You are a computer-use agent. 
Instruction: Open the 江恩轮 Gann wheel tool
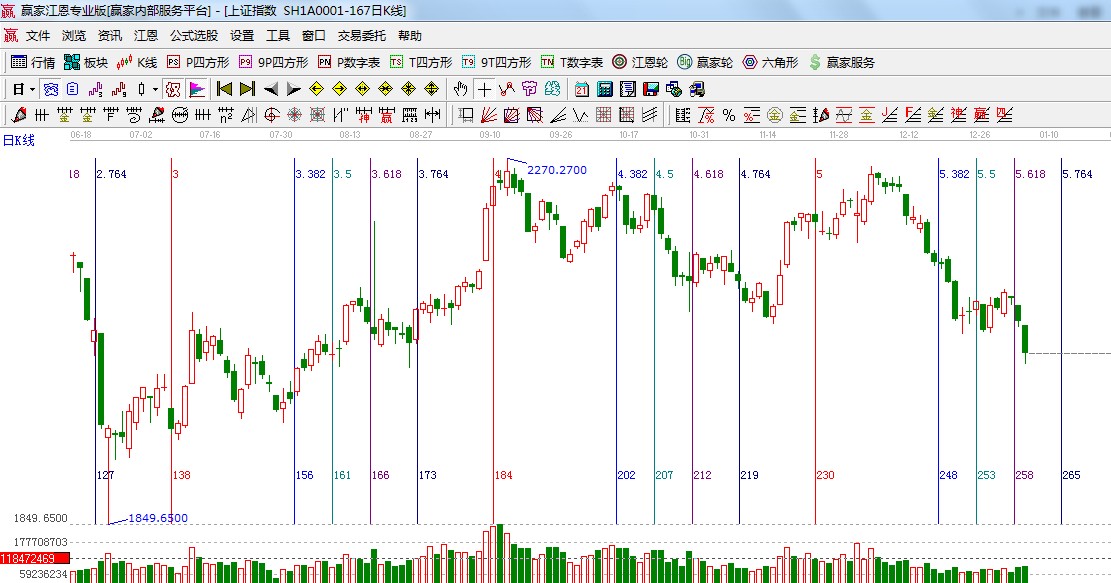[640, 62]
